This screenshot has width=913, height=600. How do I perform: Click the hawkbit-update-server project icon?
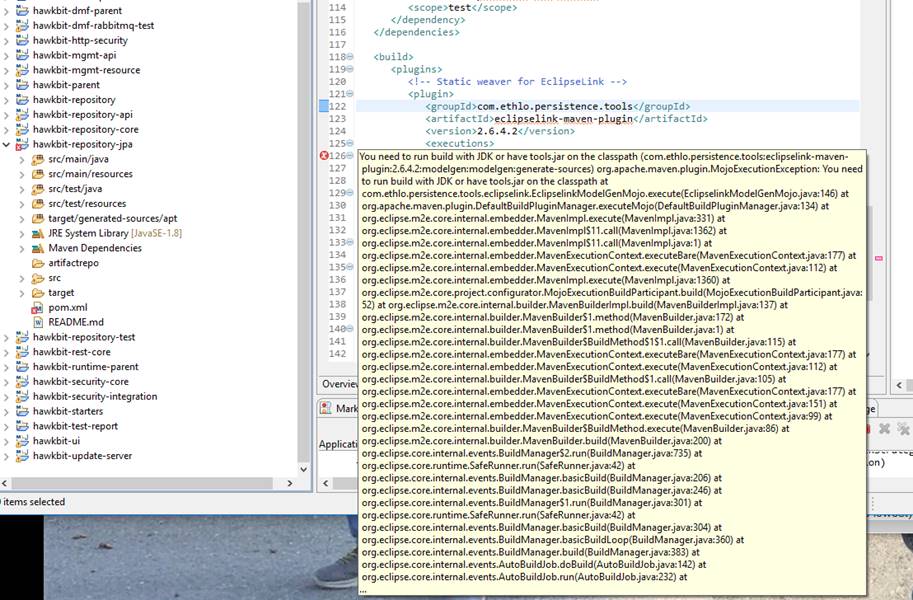(22, 456)
